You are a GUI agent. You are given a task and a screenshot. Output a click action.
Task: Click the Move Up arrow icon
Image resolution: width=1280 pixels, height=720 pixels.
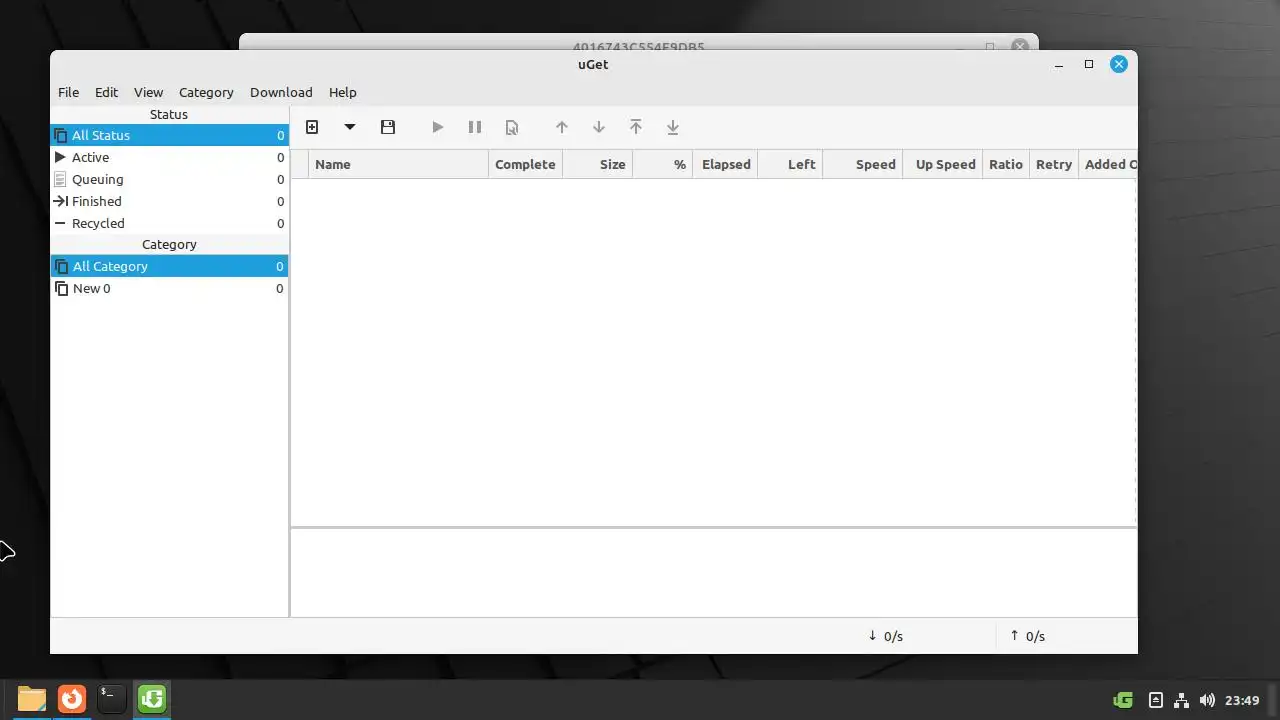562,127
